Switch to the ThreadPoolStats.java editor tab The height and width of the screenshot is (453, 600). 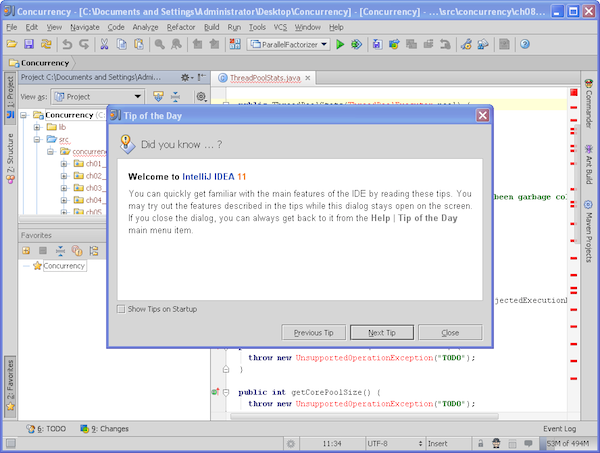264,77
